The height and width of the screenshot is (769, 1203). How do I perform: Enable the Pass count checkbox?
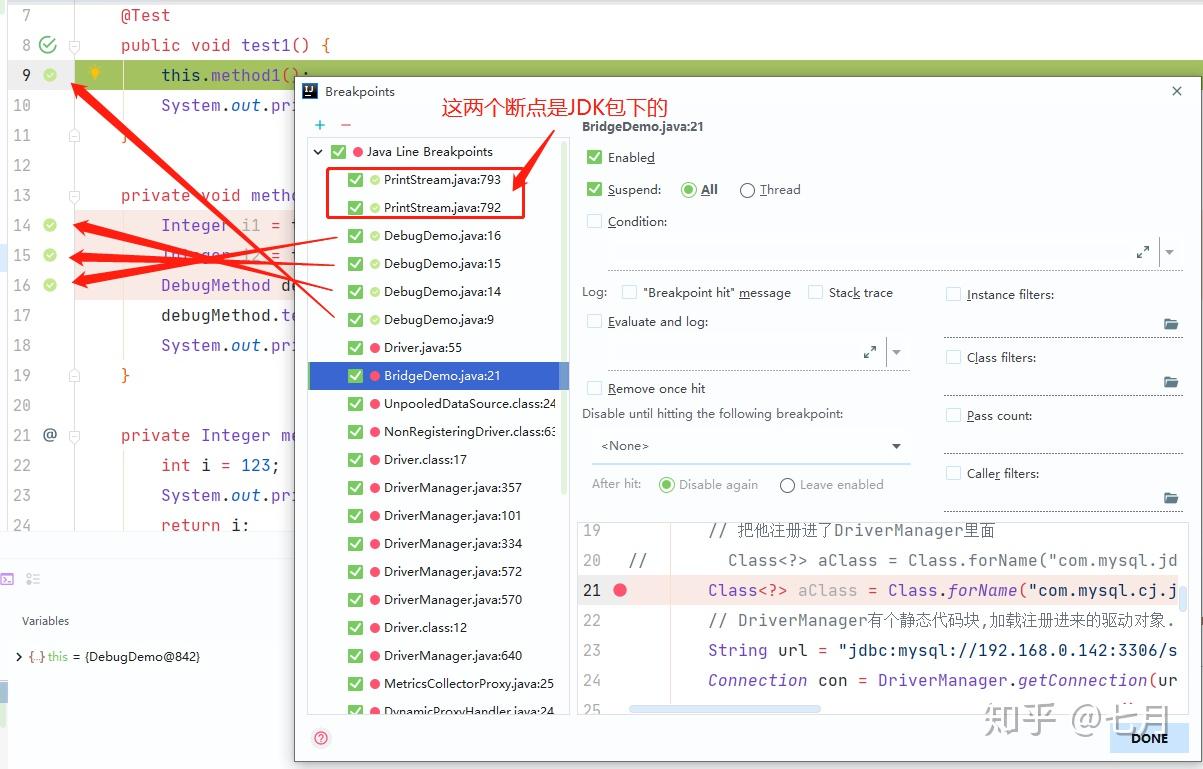[x=953, y=415]
